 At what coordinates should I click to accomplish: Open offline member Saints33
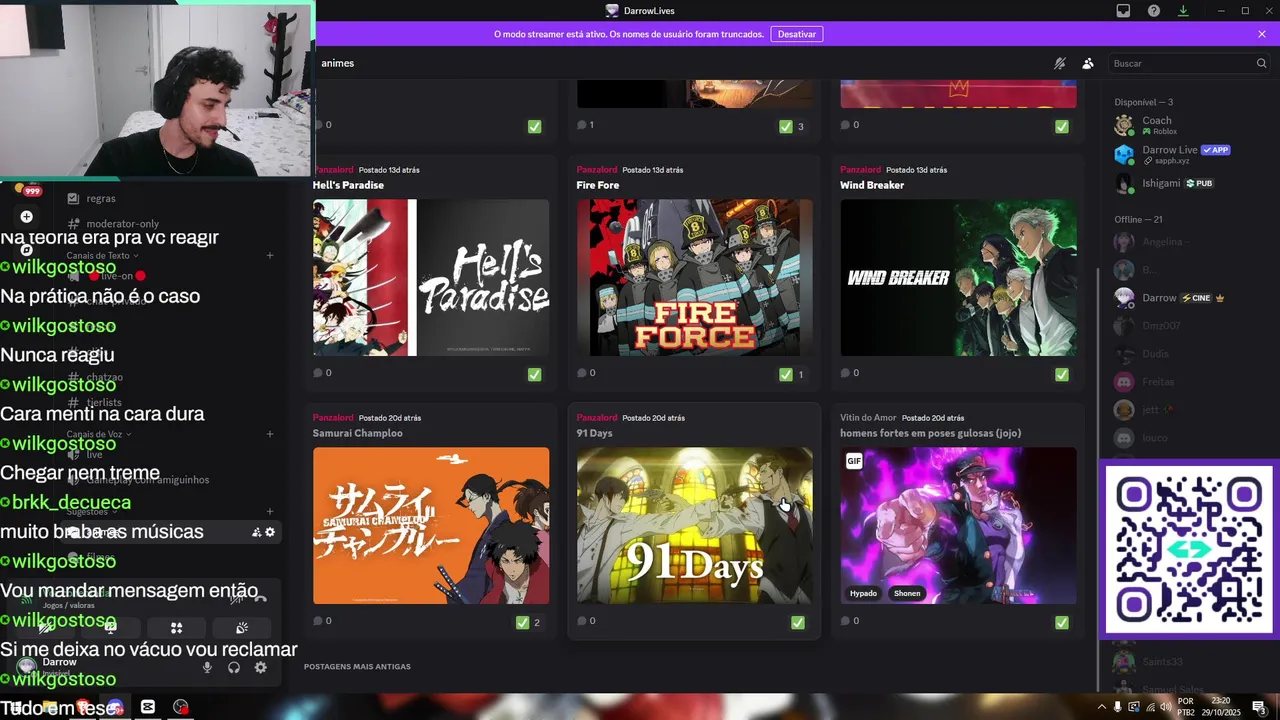tap(1190, 662)
